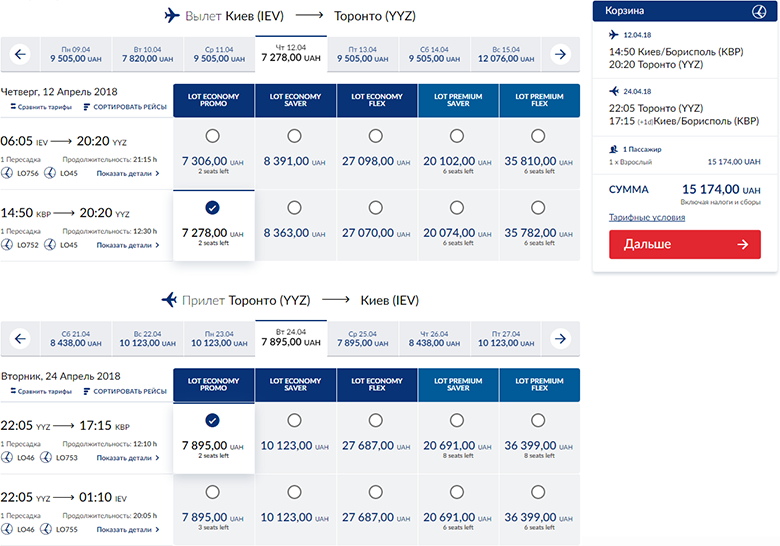
Task: Expand details for the 06:05 IEV flight
Action: (x=128, y=173)
